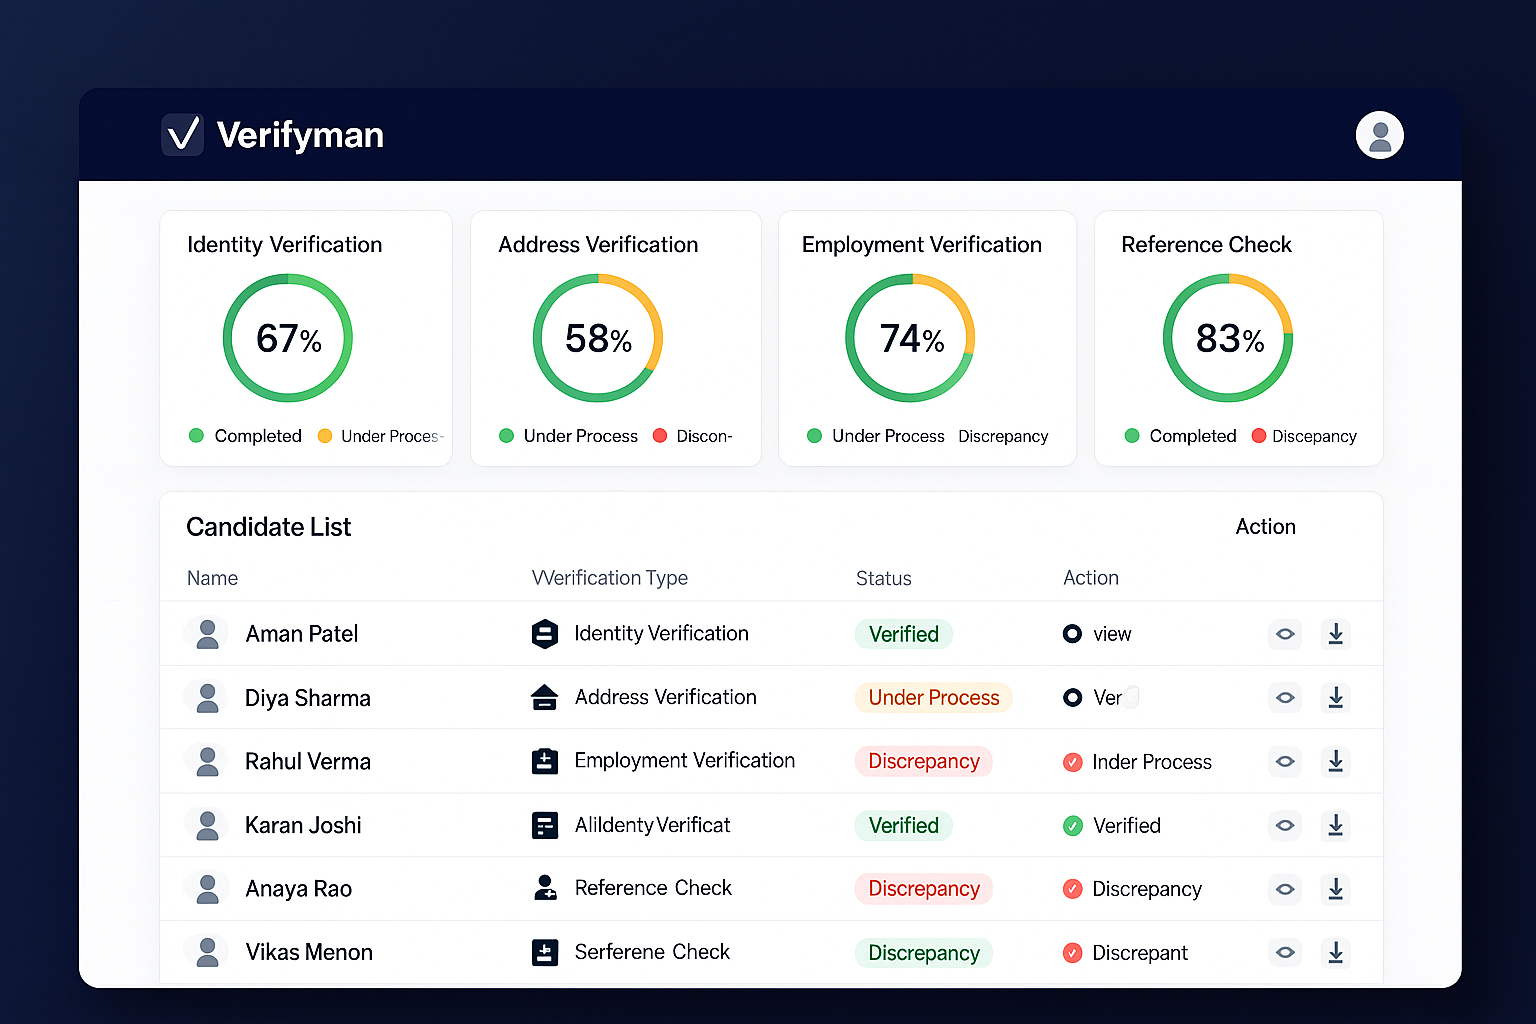Sort by the Status column header
Image resolution: width=1536 pixels, height=1024 pixels.
(x=883, y=578)
